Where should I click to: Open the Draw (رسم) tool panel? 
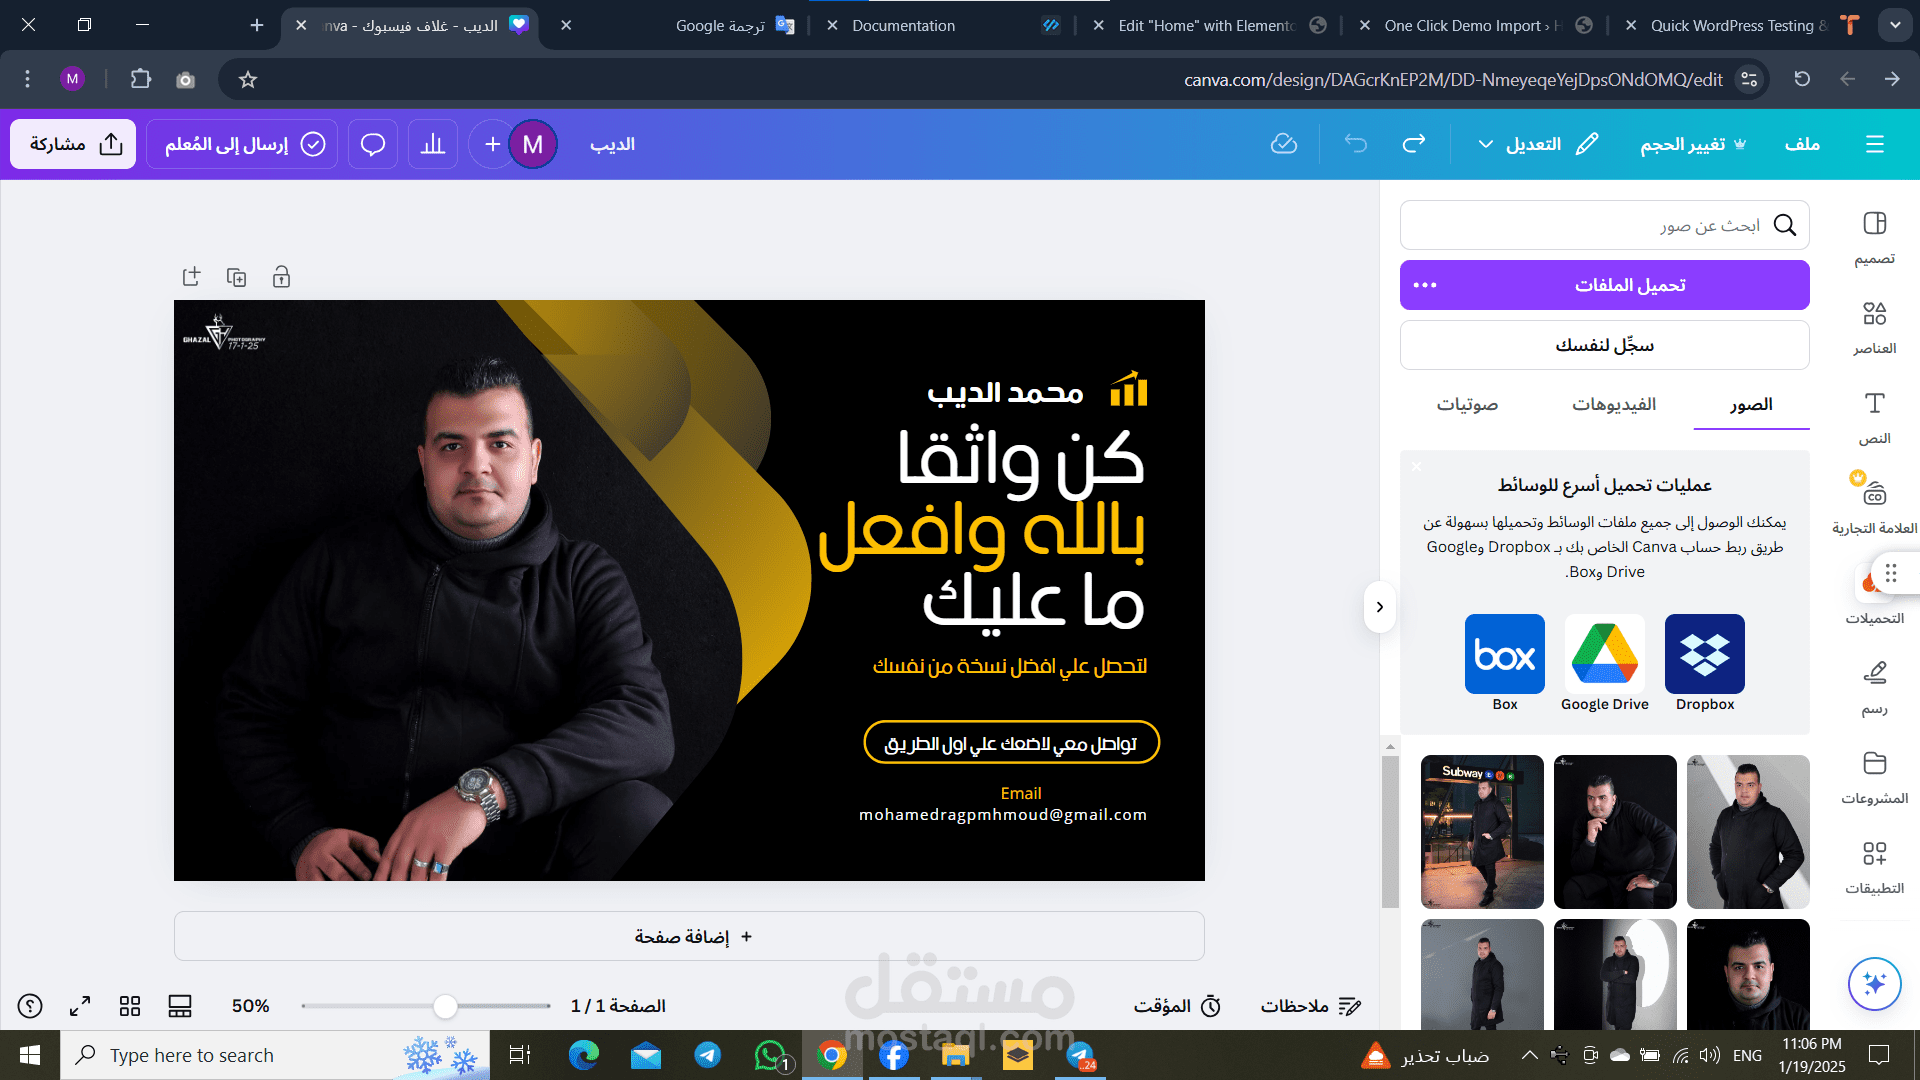coord(1874,686)
